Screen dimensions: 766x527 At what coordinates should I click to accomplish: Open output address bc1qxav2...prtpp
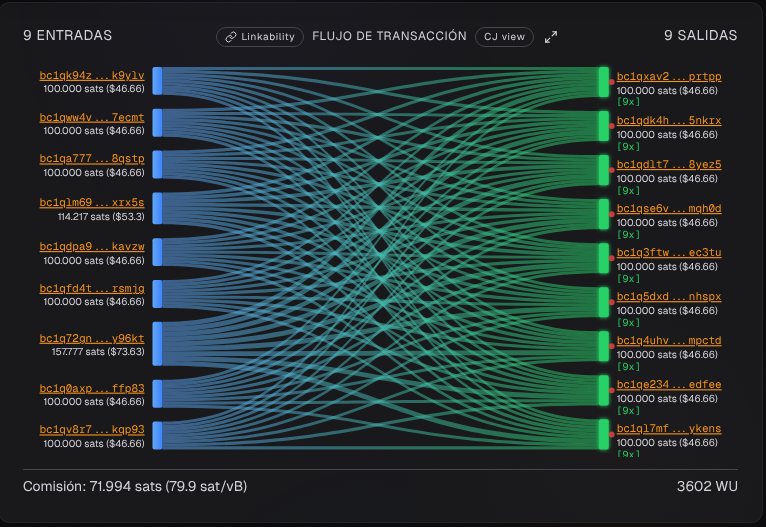click(x=669, y=77)
